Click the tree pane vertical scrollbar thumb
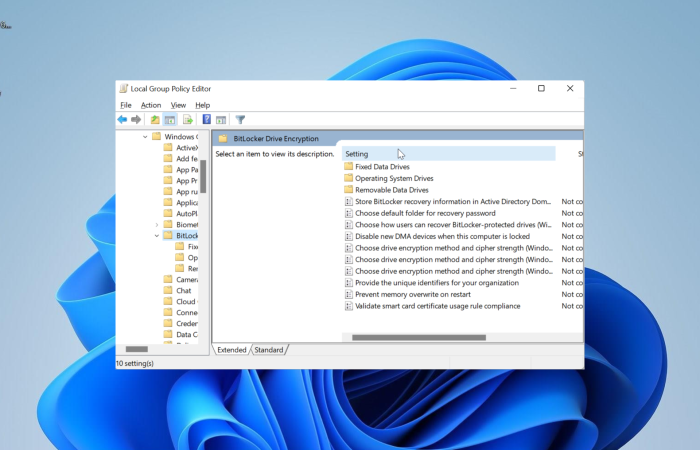The height and width of the screenshot is (450, 700). click(203, 176)
